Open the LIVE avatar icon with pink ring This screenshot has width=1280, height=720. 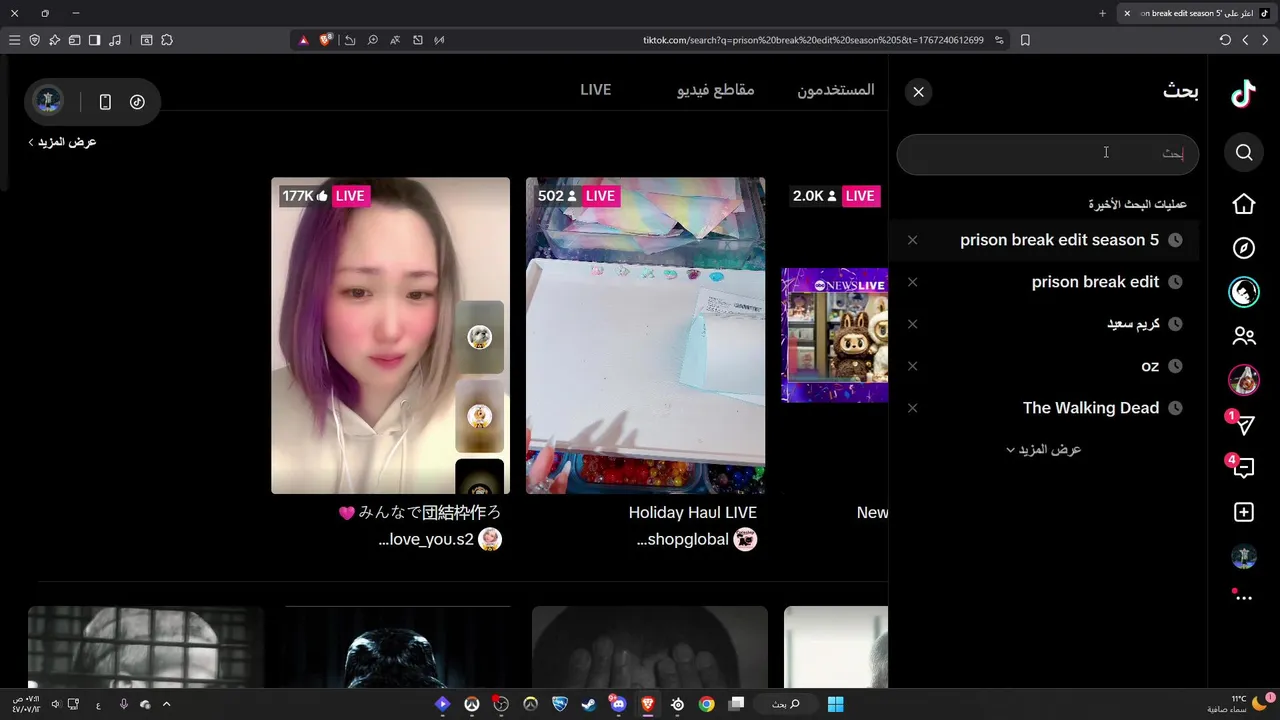pyautogui.click(x=1244, y=380)
